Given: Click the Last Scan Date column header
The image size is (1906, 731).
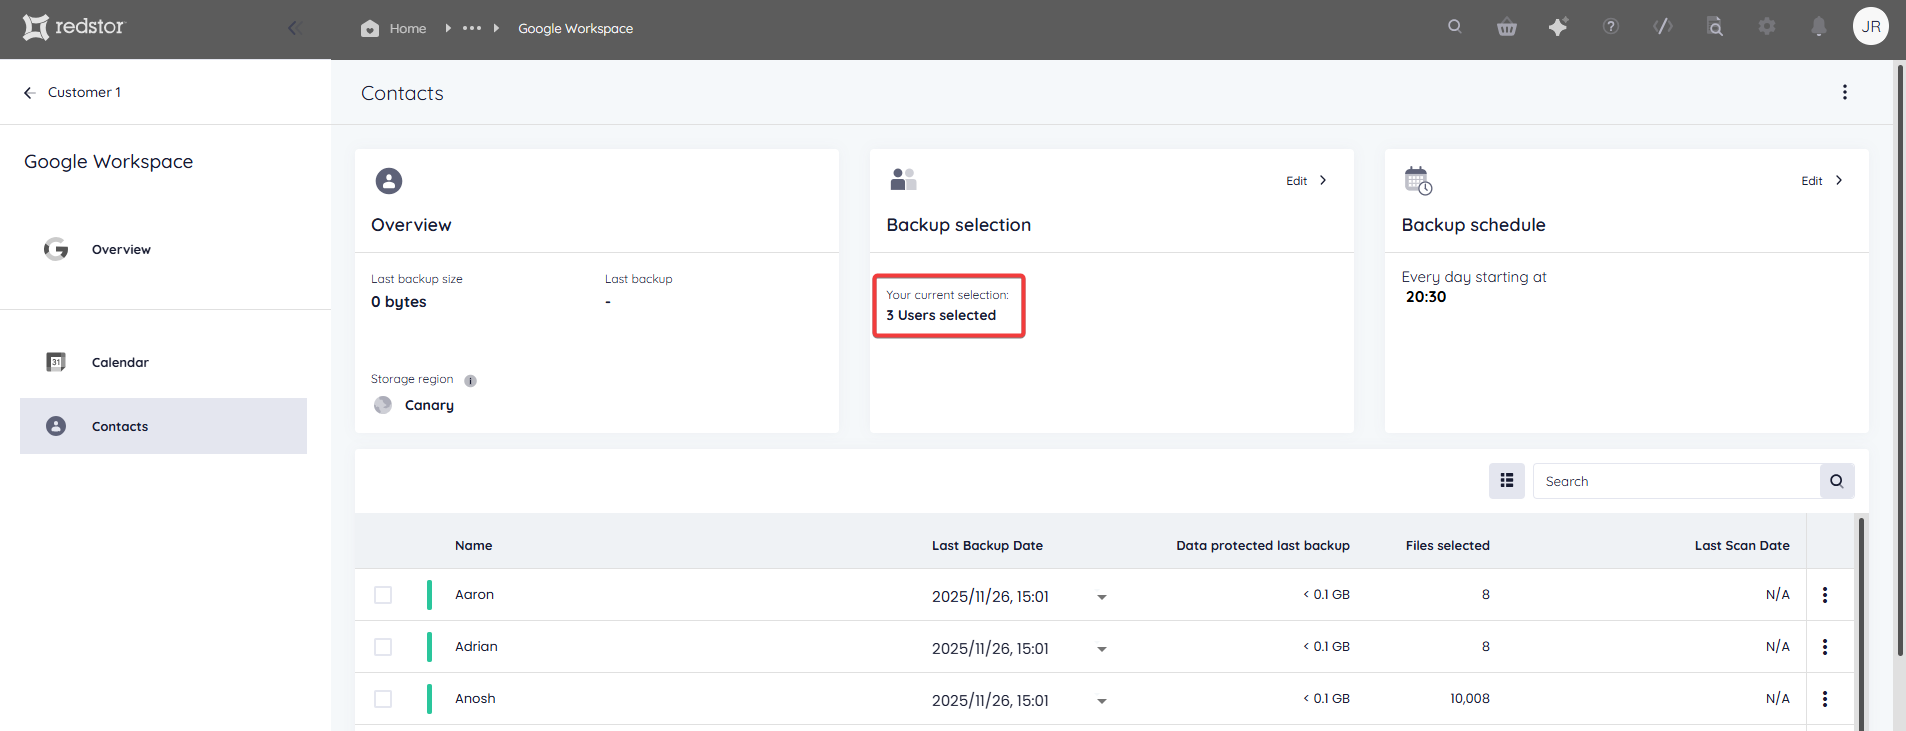Looking at the screenshot, I should pyautogui.click(x=1742, y=545).
